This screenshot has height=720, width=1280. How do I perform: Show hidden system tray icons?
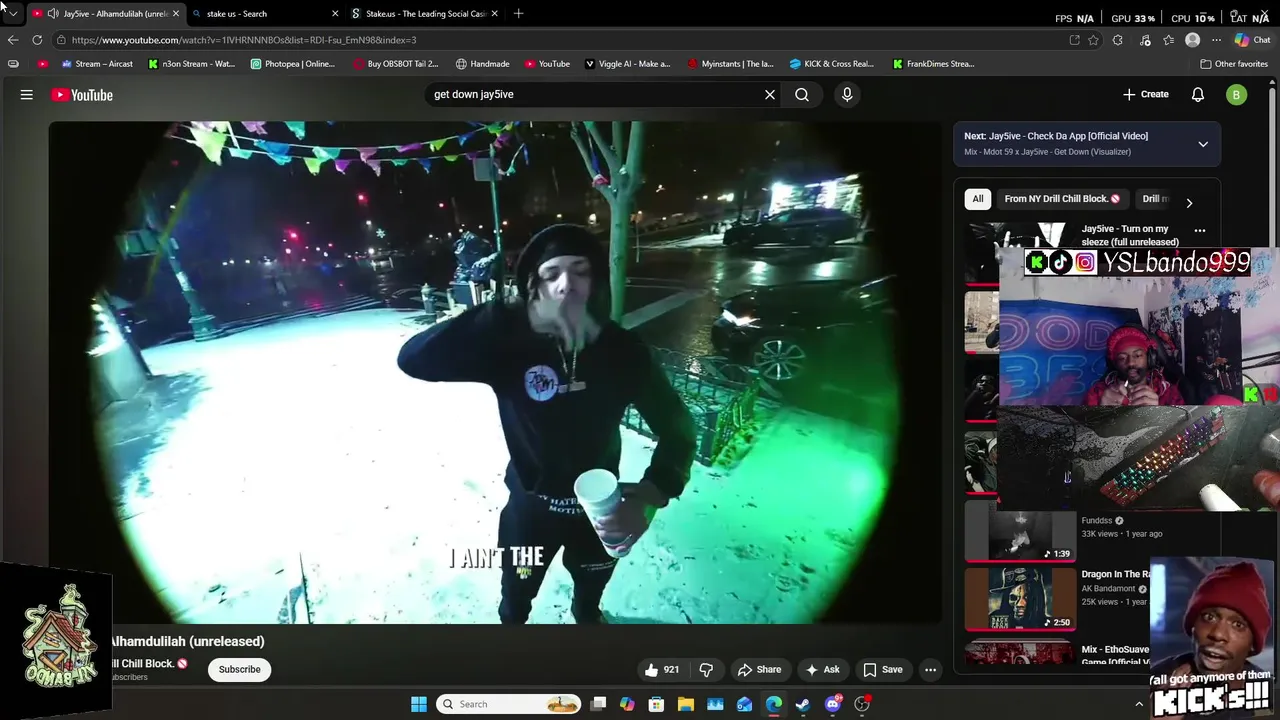(1138, 704)
